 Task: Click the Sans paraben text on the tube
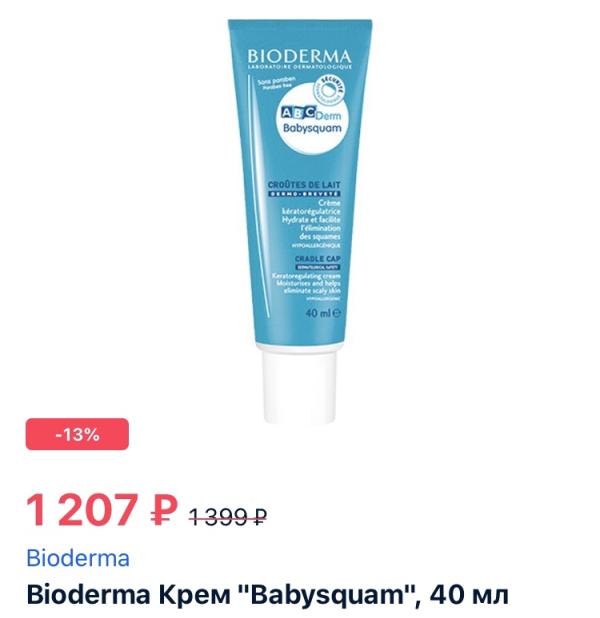[x=276, y=81]
